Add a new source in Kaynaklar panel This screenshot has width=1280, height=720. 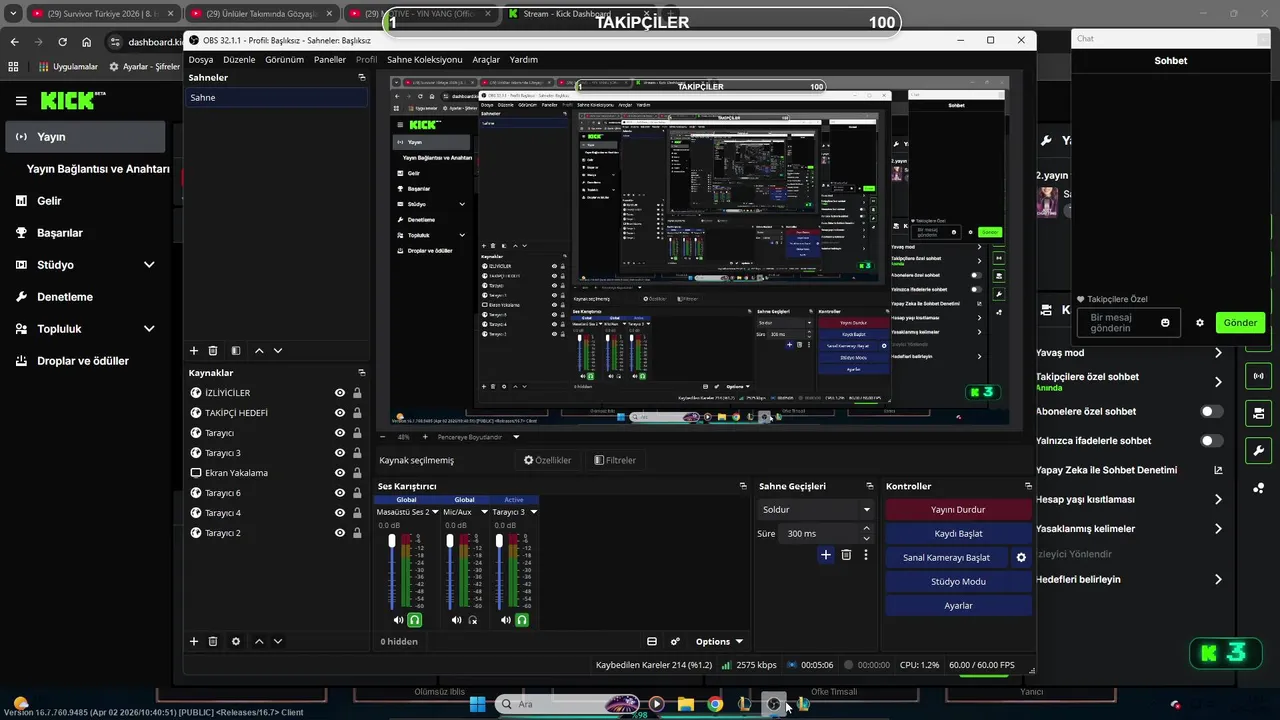point(194,641)
